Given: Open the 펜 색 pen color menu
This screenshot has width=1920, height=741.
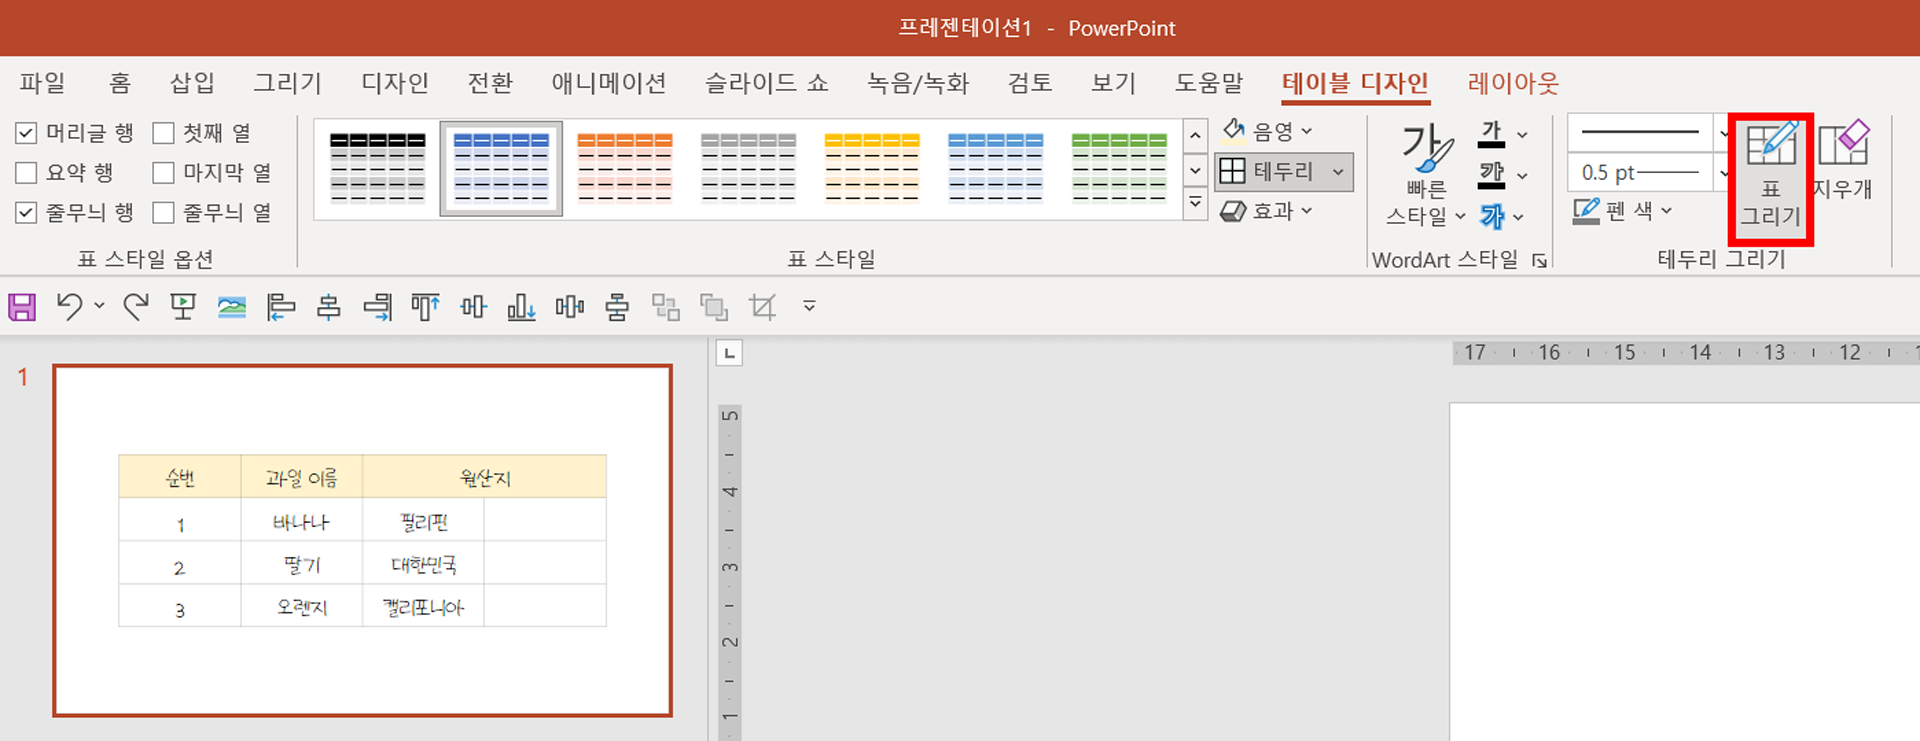Looking at the screenshot, I should click(1622, 210).
